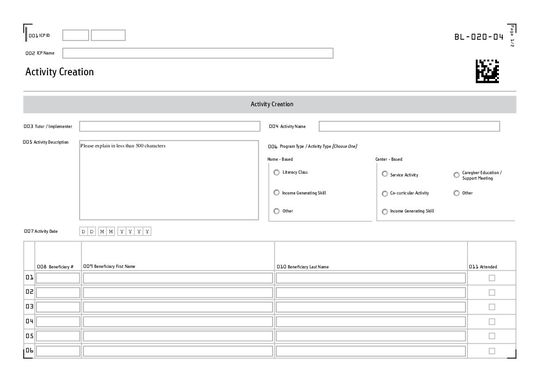Viewport: 540px width, 382px height.
Task: Focus the Tutor / Implementer field
Action: point(169,126)
